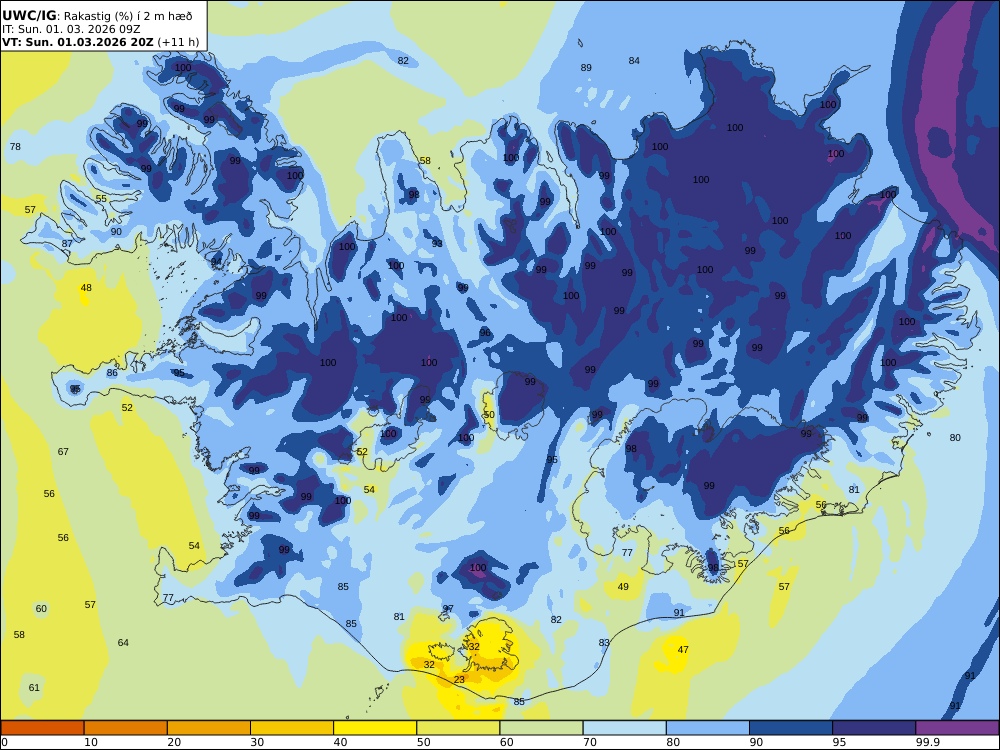This screenshot has height=750, width=1000.
Task: Click the '10' legend tick label
Action: pos(91,742)
